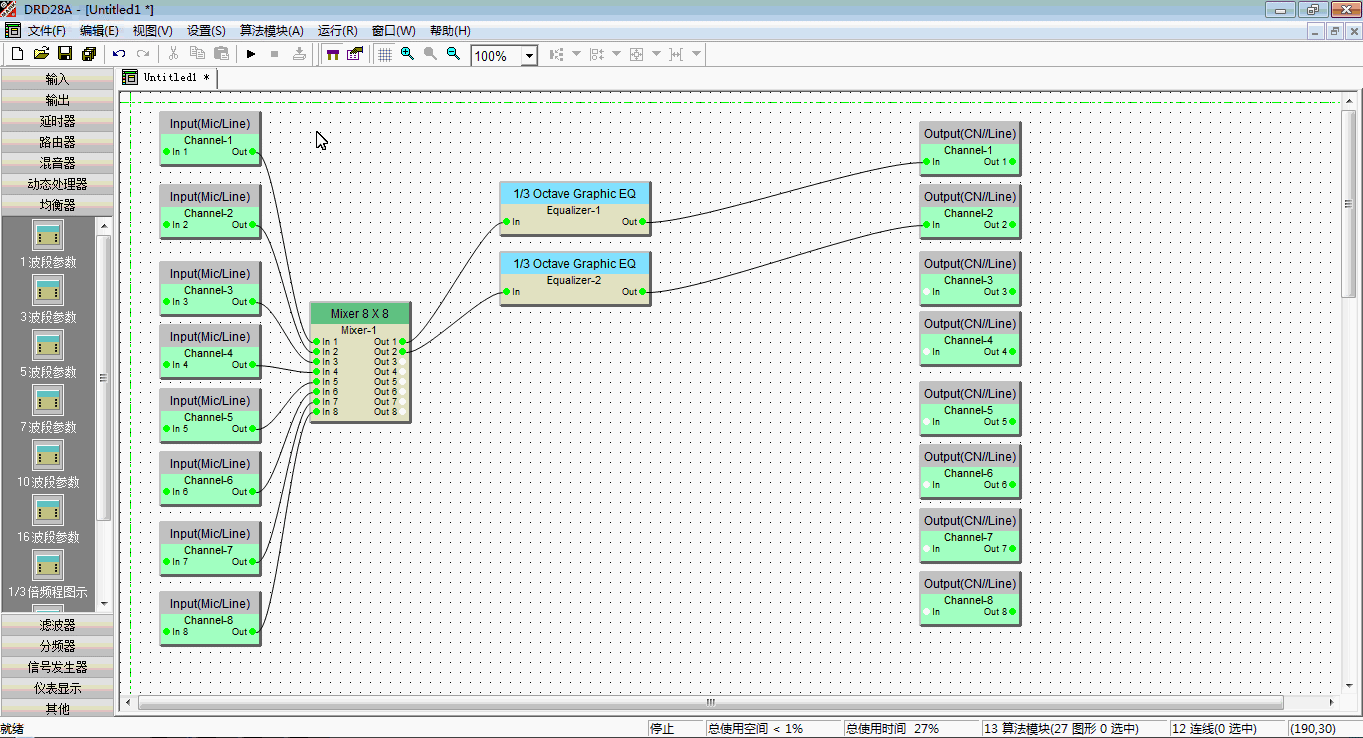Click the zoom out magnifier icon
The image size is (1363, 738).
tap(453, 54)
